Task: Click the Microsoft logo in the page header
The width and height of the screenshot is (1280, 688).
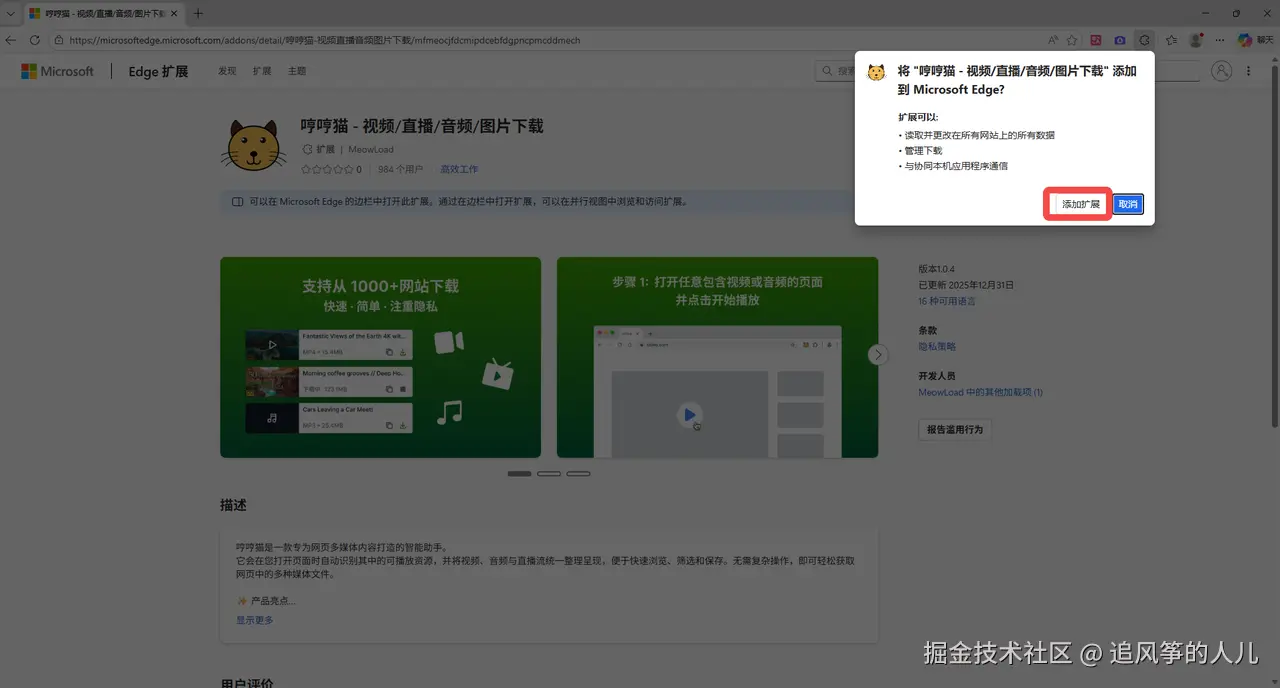Action: point(58,71)
